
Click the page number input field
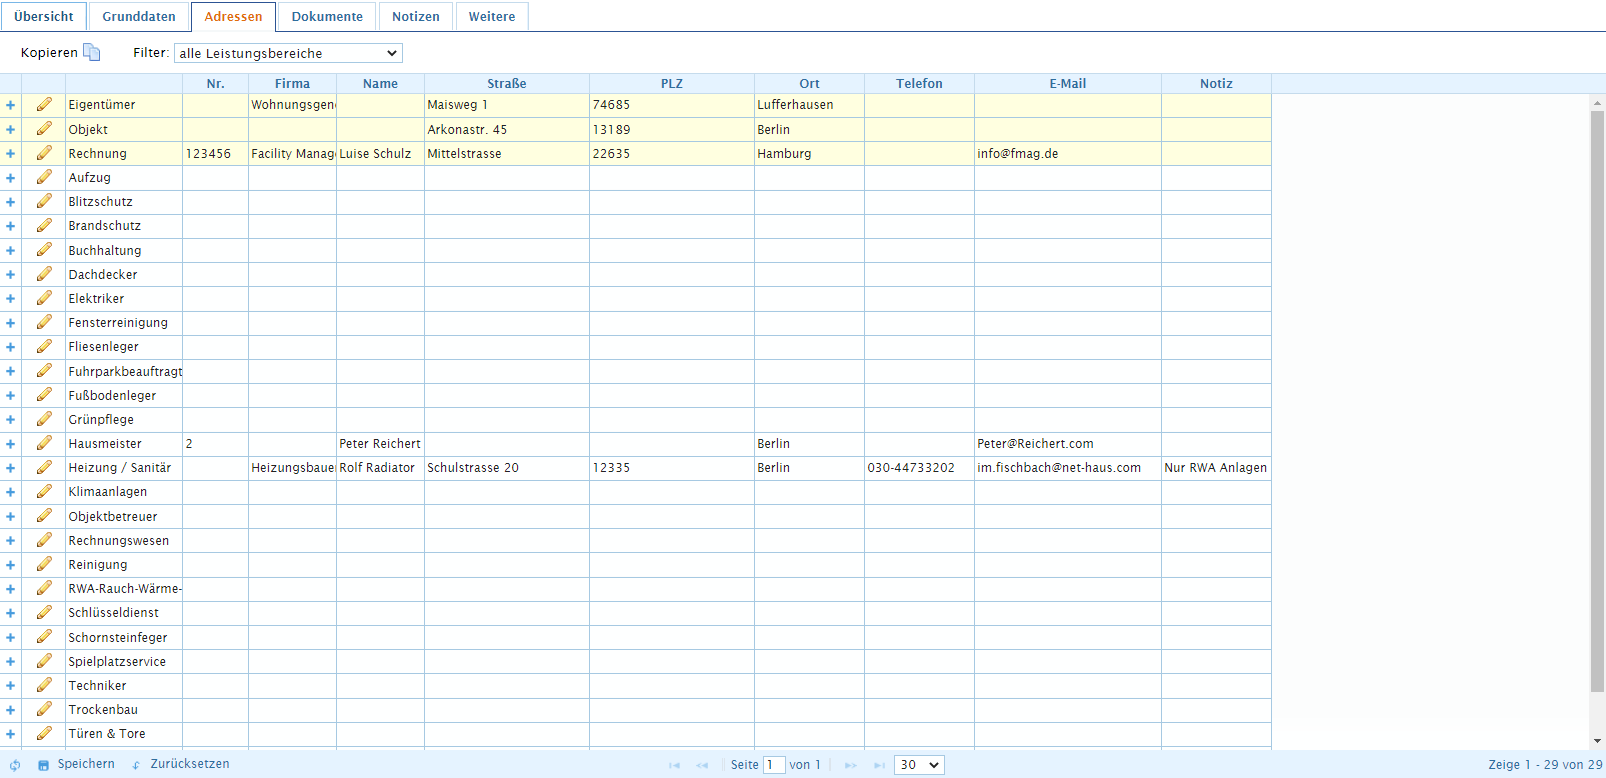coord(774,765)
